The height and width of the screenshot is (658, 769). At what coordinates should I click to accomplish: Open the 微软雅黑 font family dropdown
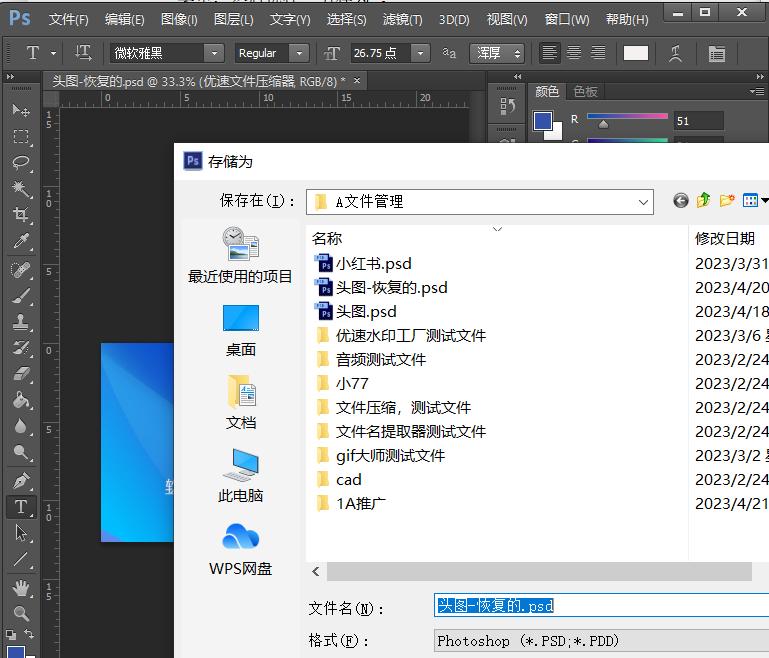tap(166, 53)
